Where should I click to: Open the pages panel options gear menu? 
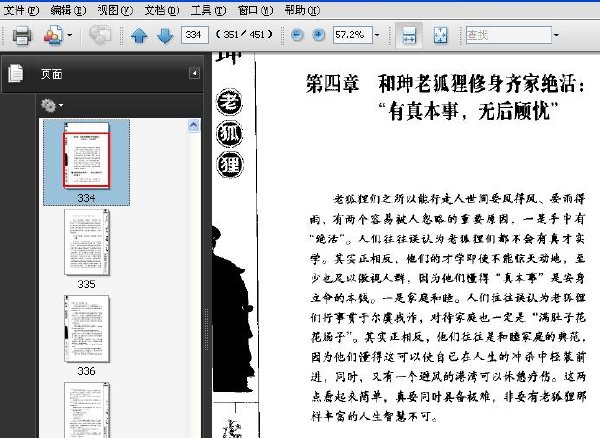click(x=52, y=105)
